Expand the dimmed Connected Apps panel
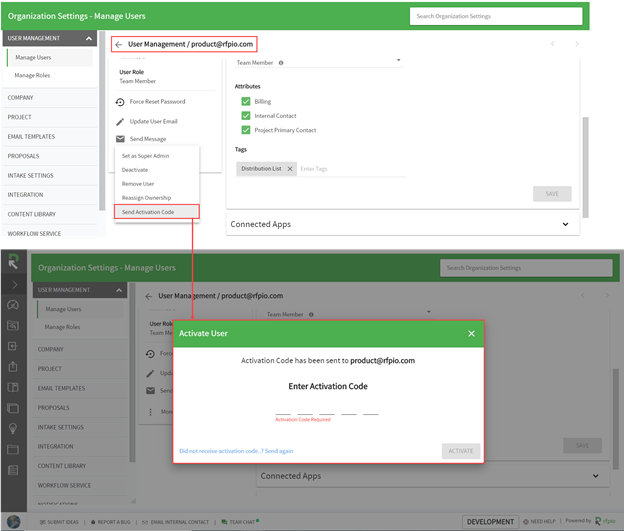624x531 pixels. (595, 476)
